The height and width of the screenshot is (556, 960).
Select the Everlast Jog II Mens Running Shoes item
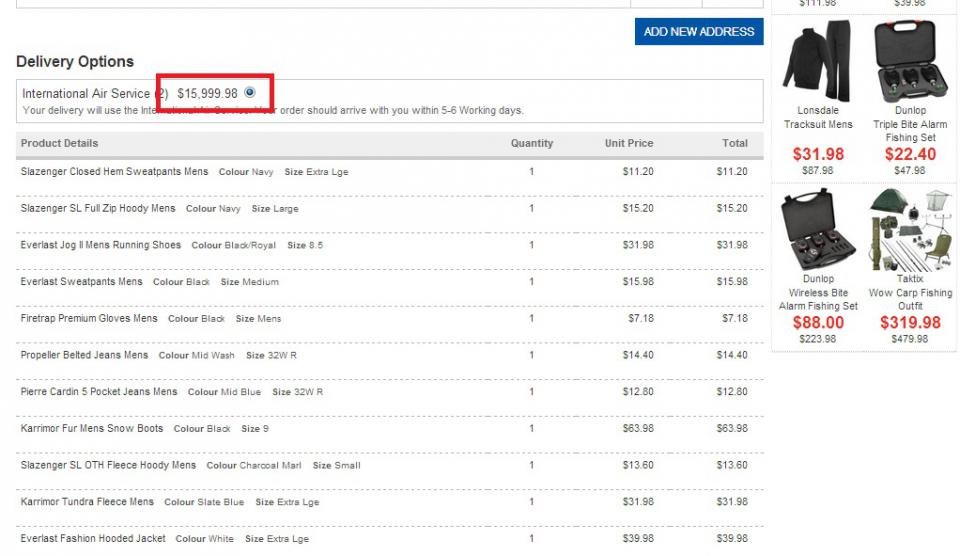pos(101,245)
